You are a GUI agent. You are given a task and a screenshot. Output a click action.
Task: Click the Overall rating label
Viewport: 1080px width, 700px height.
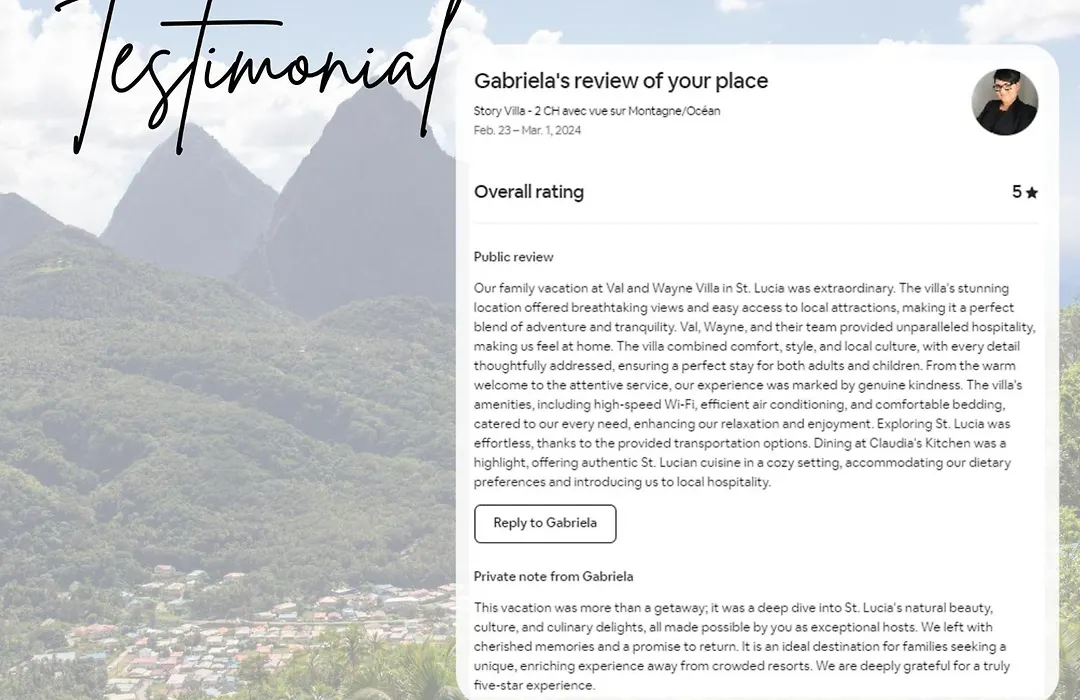pos(528,192)
